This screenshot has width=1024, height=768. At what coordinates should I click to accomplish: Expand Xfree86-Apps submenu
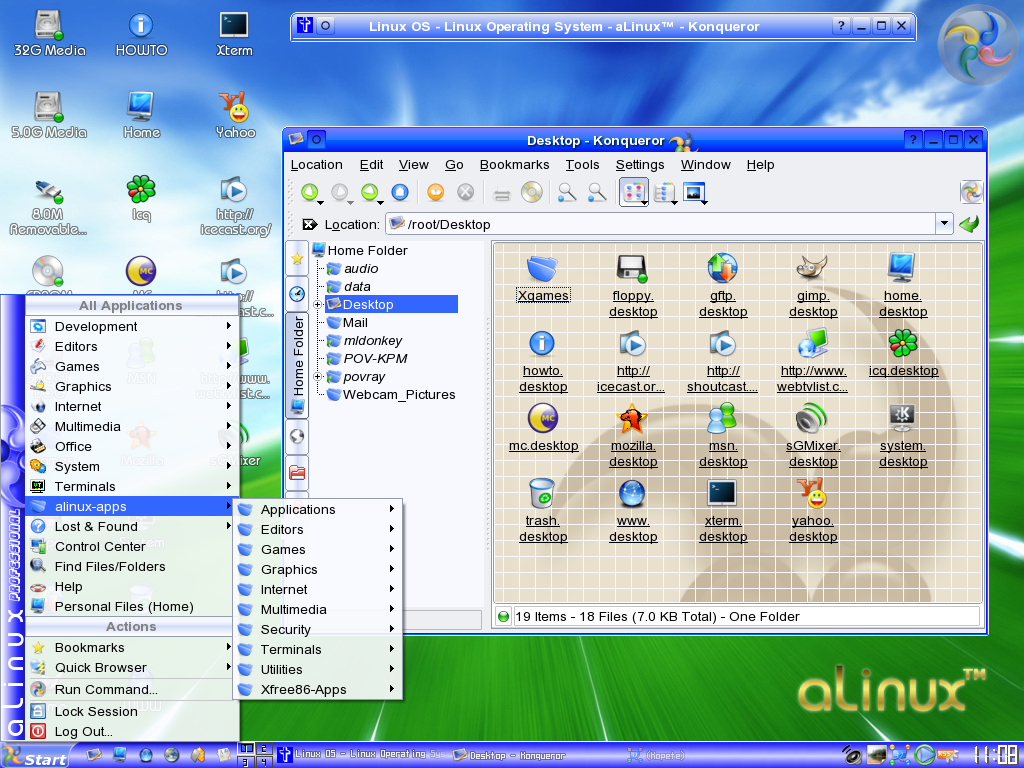point(318,690)
